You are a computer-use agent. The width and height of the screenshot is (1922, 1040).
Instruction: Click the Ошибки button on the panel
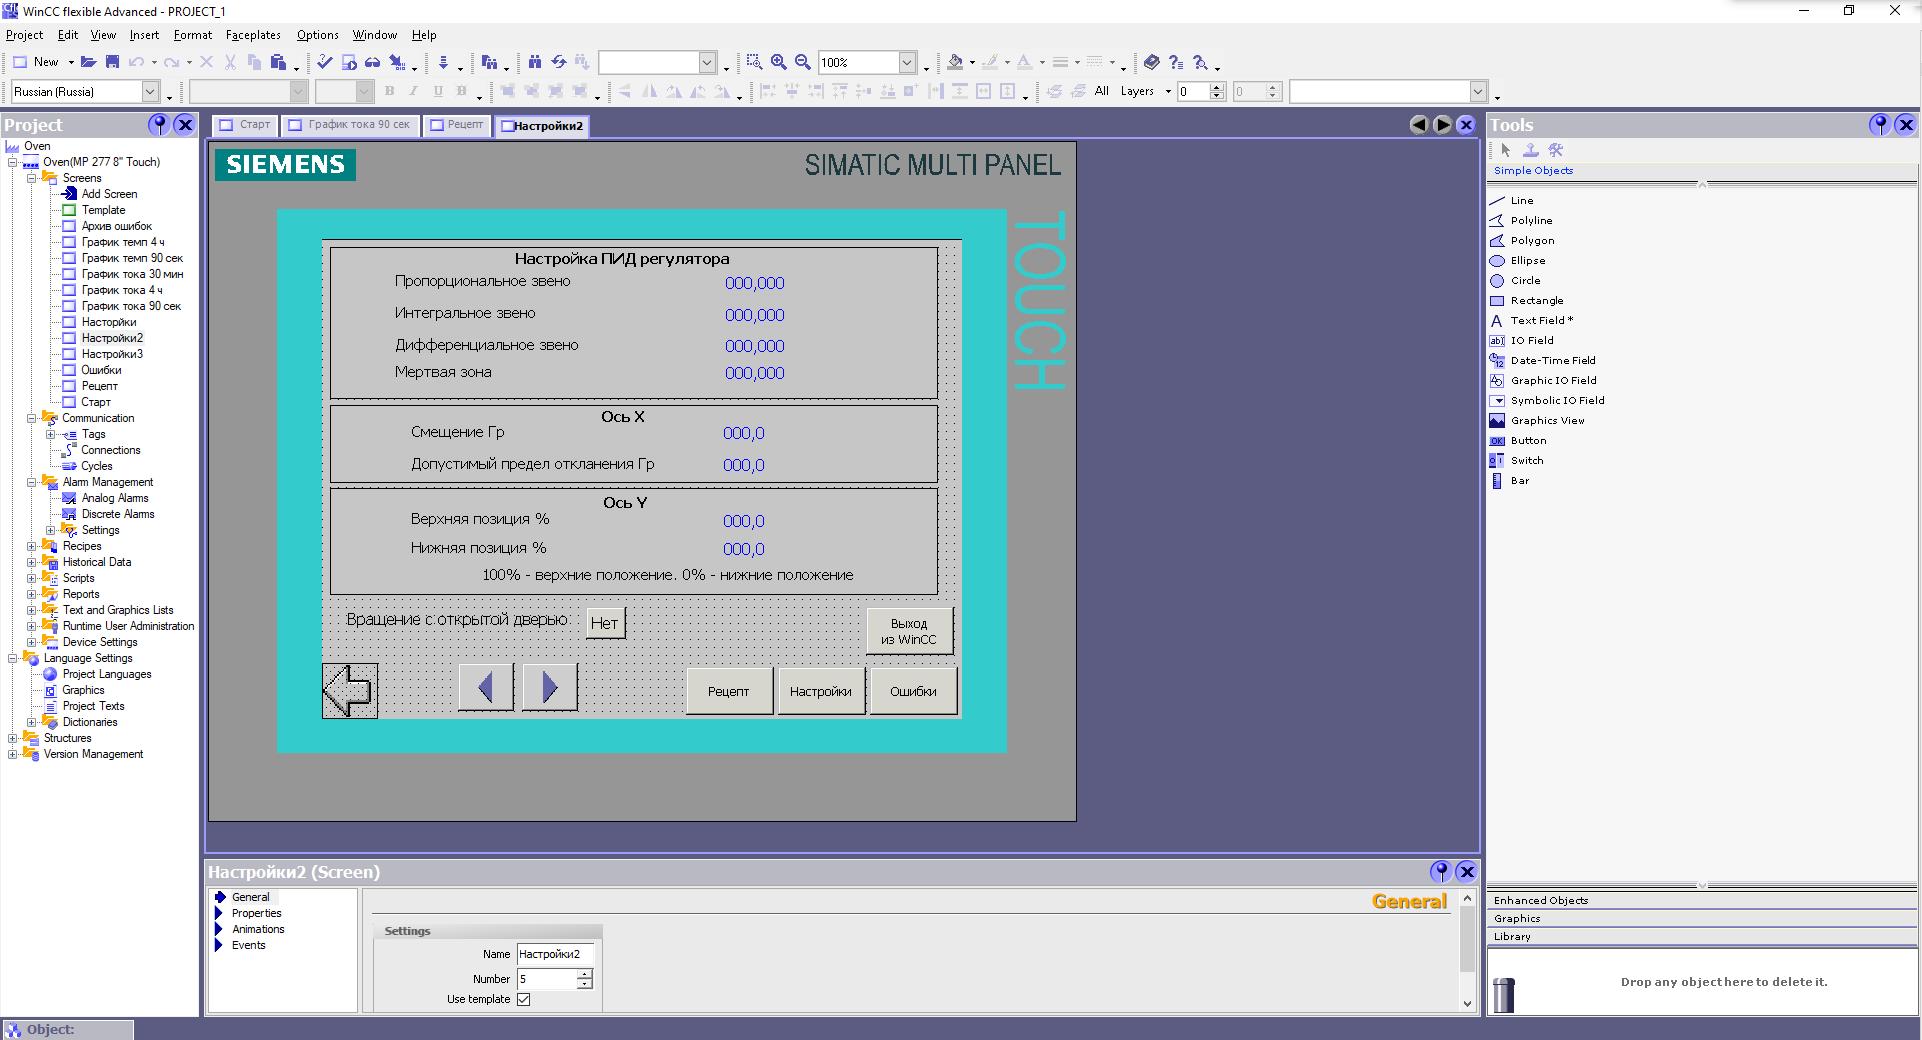pos(913,691)
